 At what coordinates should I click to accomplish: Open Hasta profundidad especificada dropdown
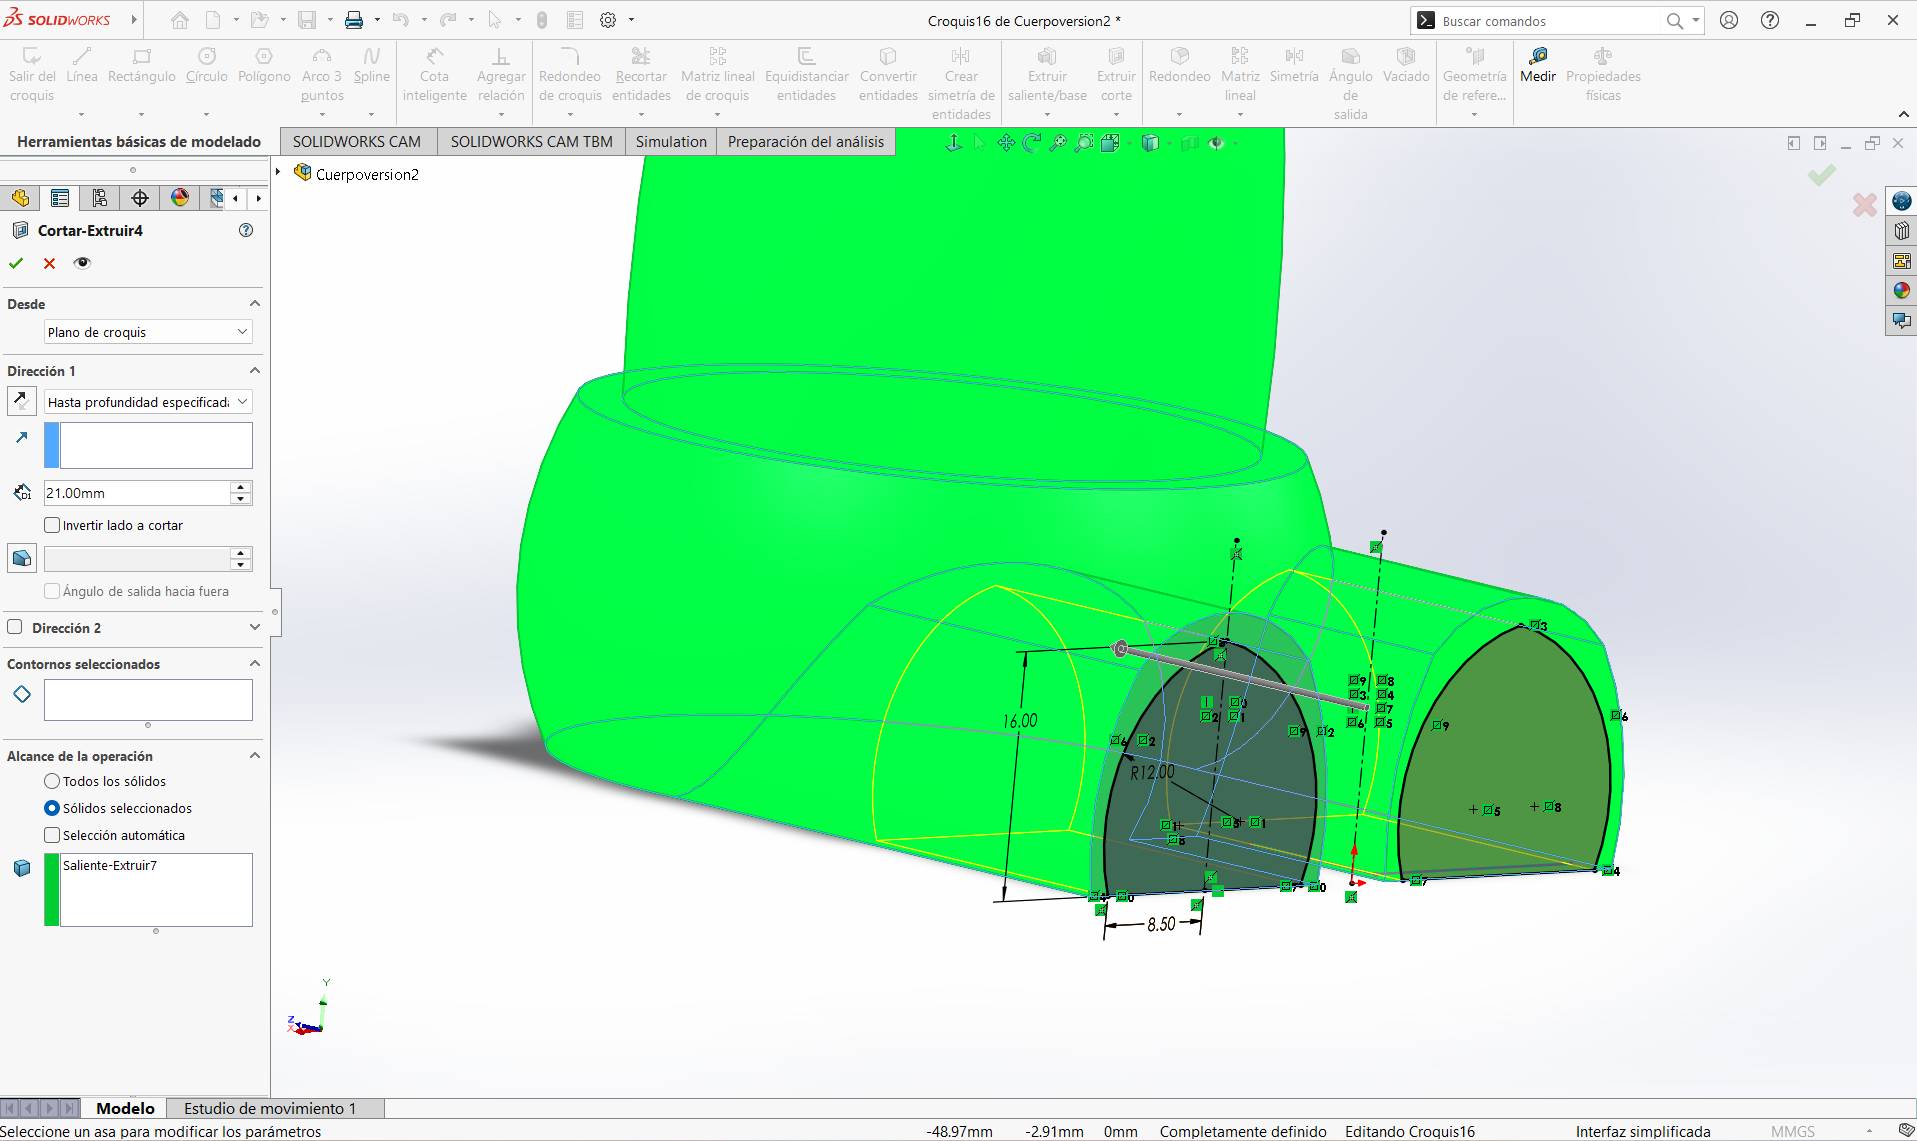pyautogui.click(x=148, y=402)
